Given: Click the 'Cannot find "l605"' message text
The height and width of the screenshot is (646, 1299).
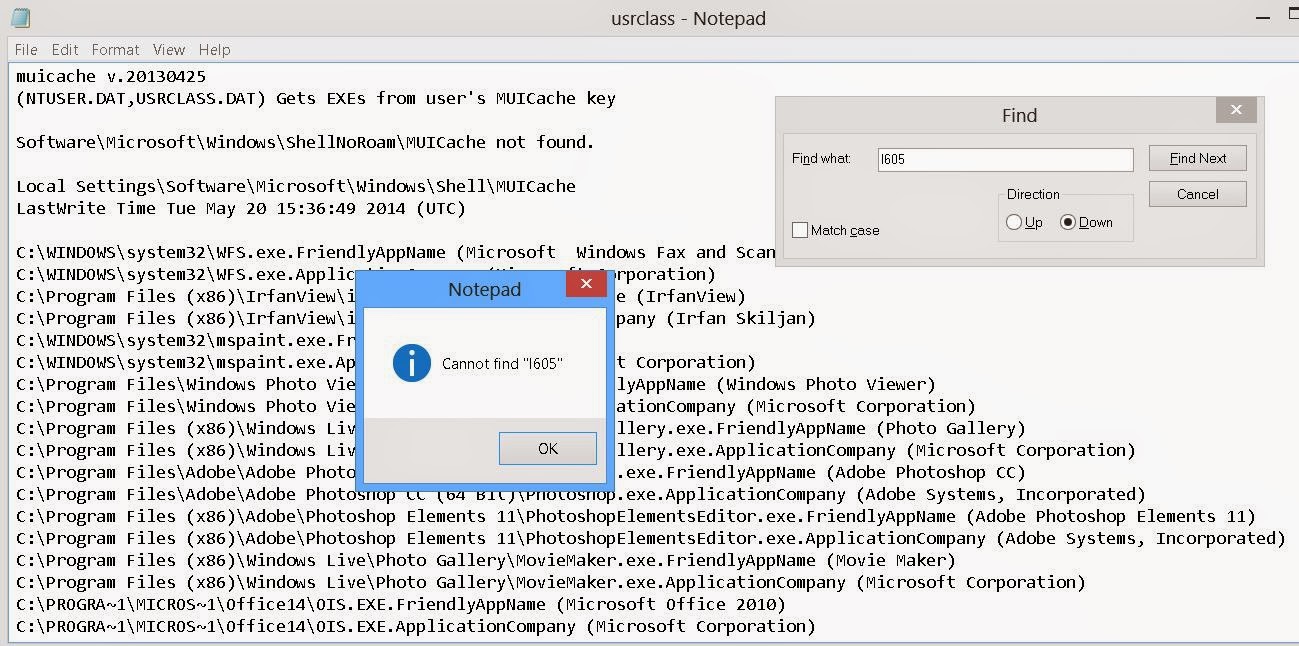Looking at the screenshot, I should [x=502, y=364].
